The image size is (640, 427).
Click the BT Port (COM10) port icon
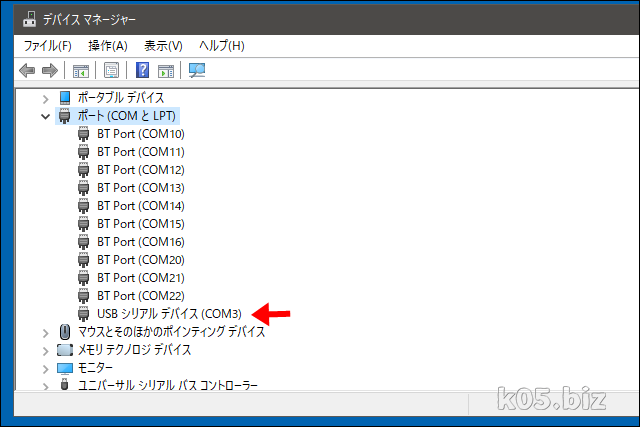tap(84, 134)
